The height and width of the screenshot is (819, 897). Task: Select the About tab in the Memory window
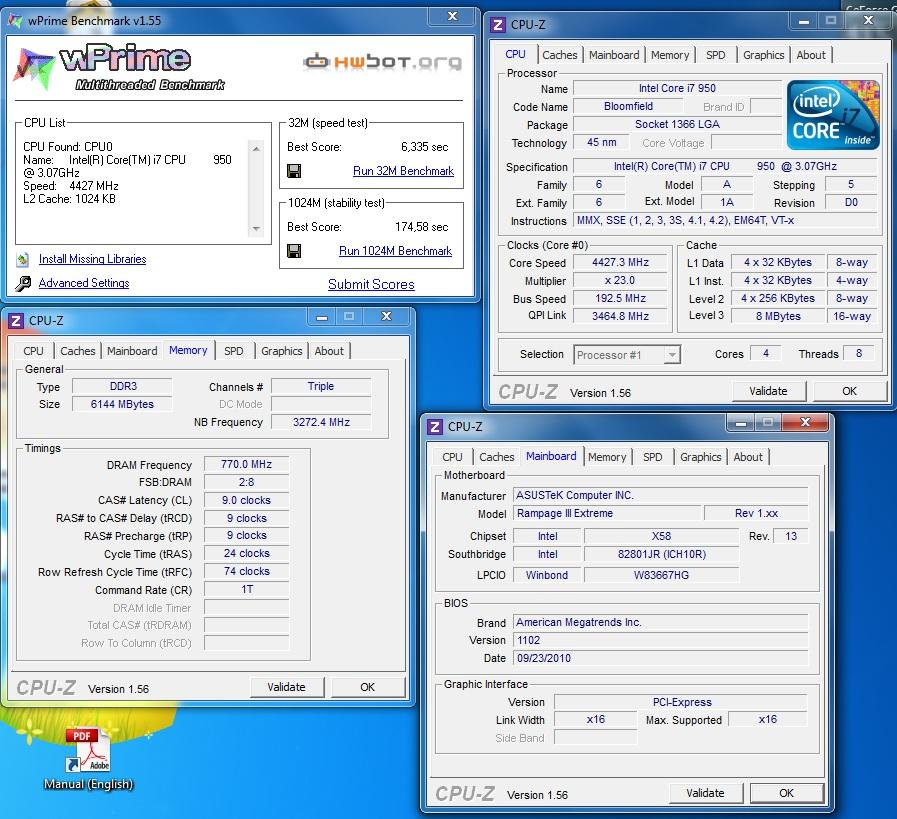click(x=329, y=351)
